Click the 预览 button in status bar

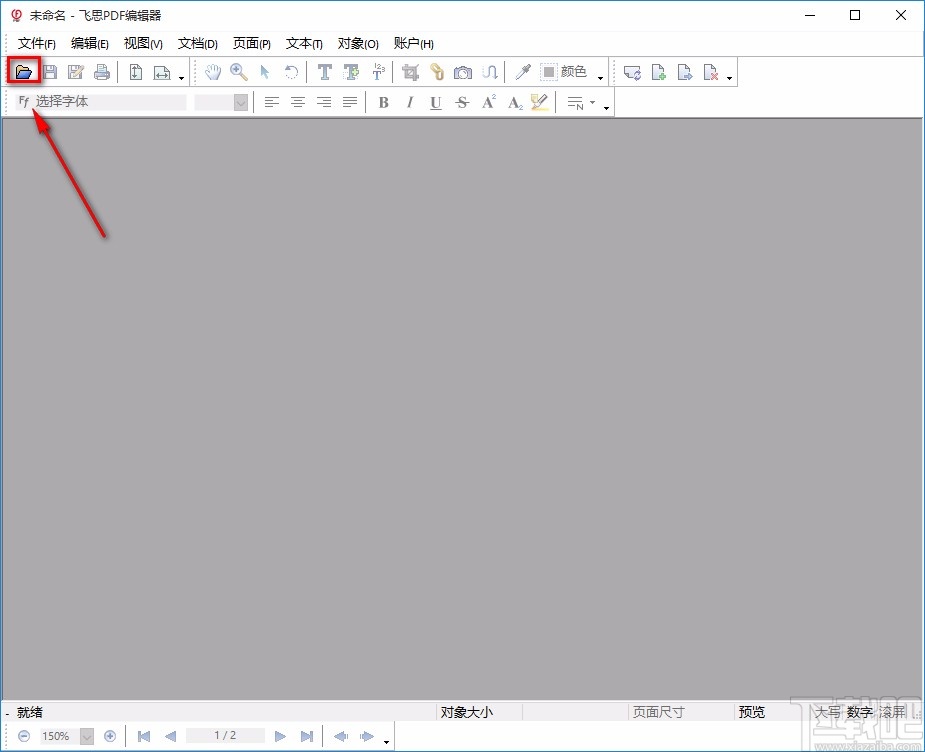(751, 711)
